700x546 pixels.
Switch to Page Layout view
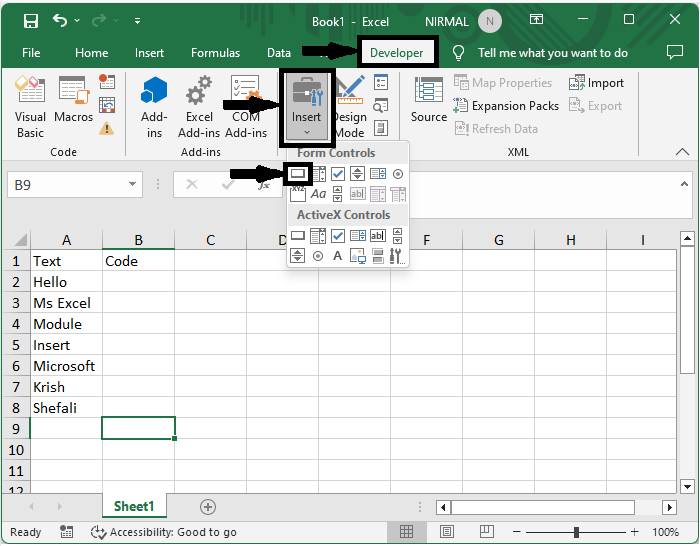click(446, 531)
